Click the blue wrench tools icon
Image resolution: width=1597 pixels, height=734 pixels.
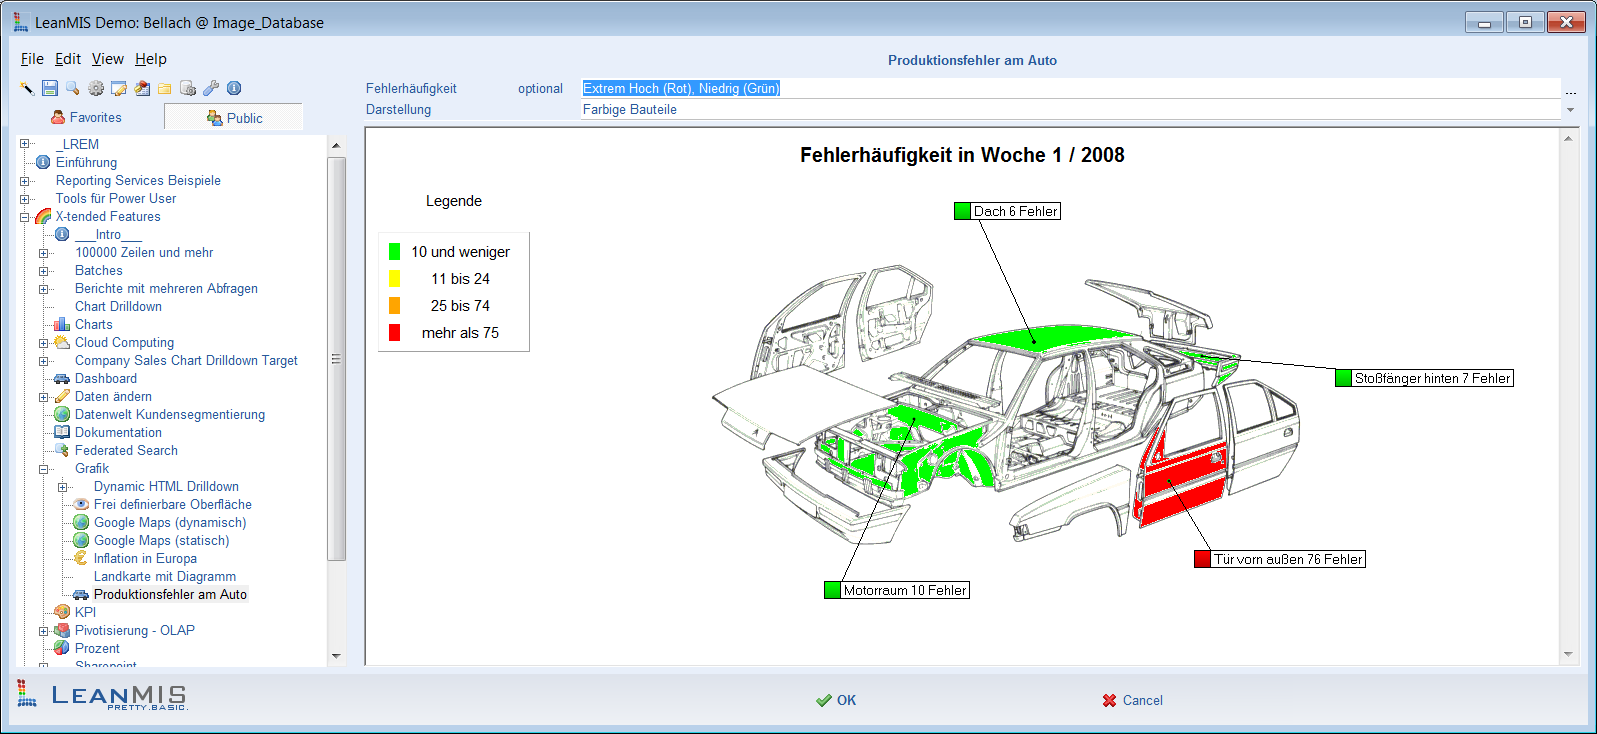(211, 88)
